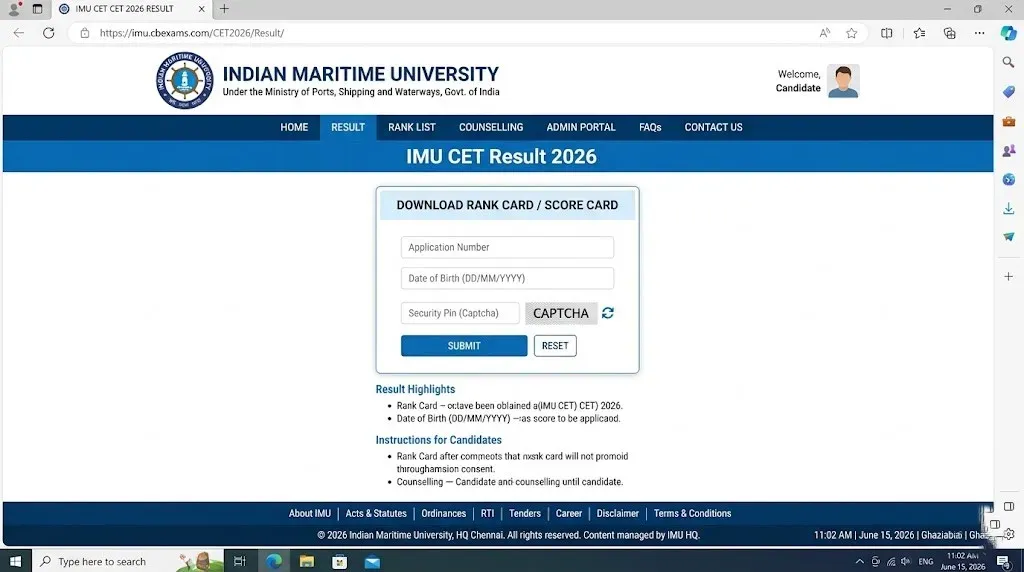Focus the Security Pin captcha field

point(460,313)
